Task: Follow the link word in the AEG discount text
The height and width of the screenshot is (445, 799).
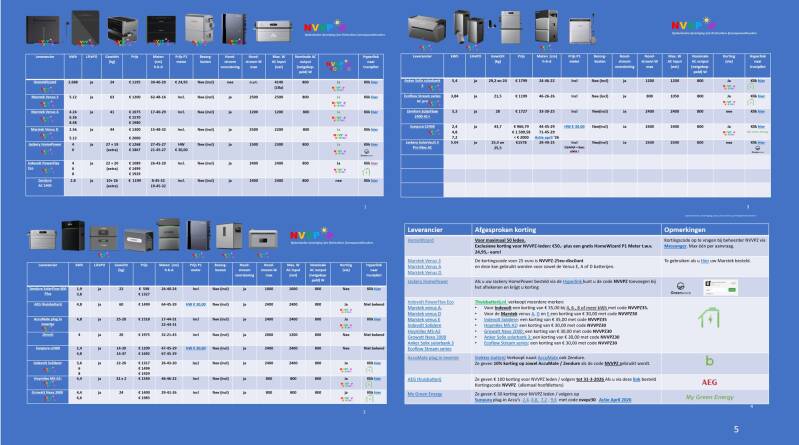Action: pyautogui.click(x=636, y=380)
